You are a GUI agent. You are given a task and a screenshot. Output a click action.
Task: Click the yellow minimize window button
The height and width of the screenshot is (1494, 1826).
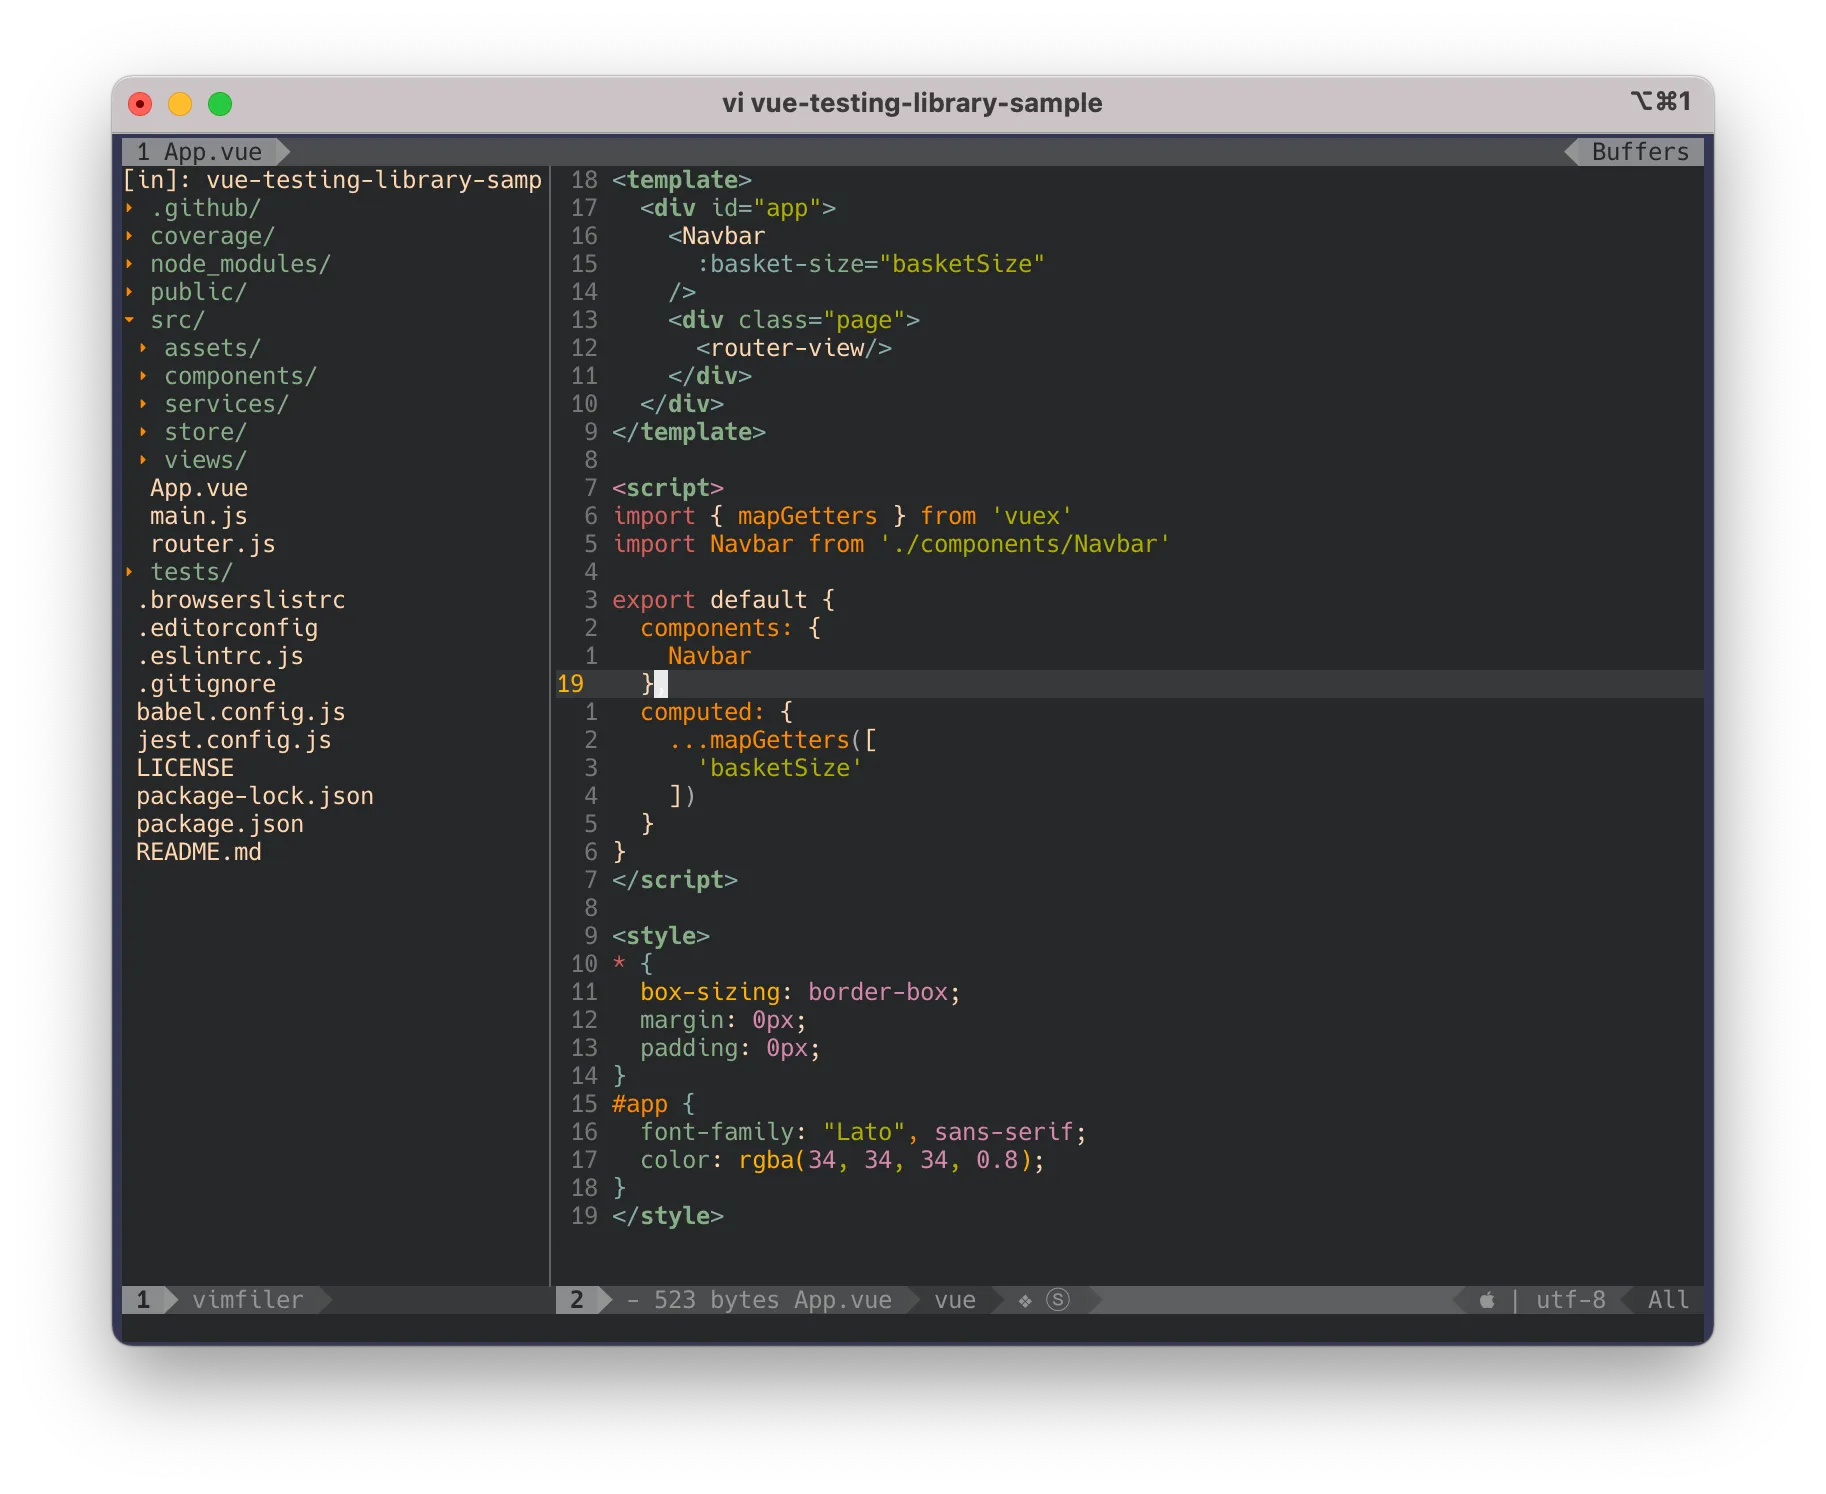pos(180,104)
